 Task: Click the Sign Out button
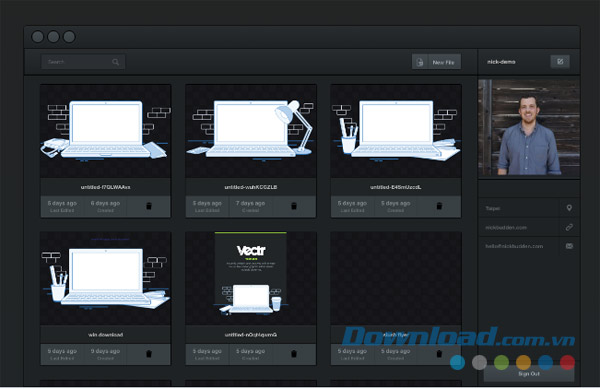point(529,374)
